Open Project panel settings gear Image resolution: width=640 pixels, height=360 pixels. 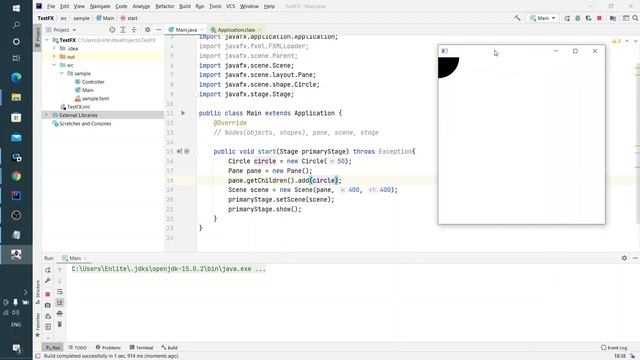click(x=147, y=30)
